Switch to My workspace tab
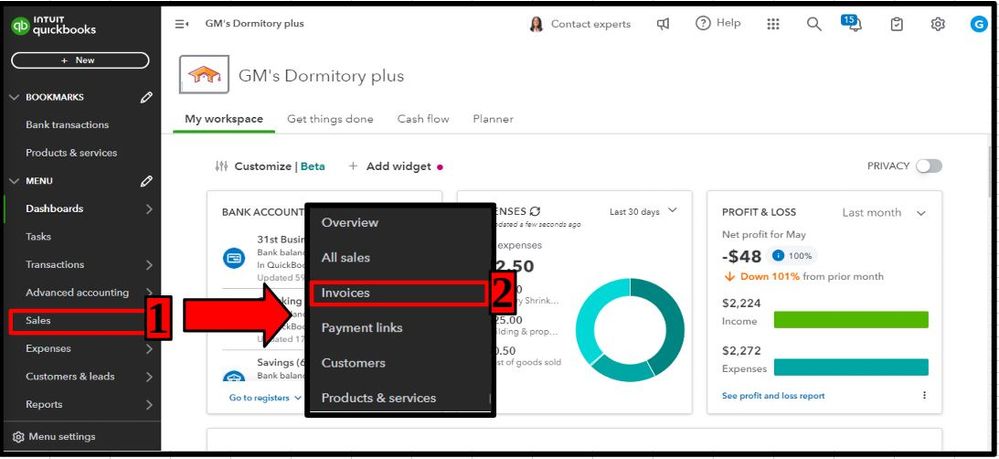The image size is (999, 459). click(224, 119)
